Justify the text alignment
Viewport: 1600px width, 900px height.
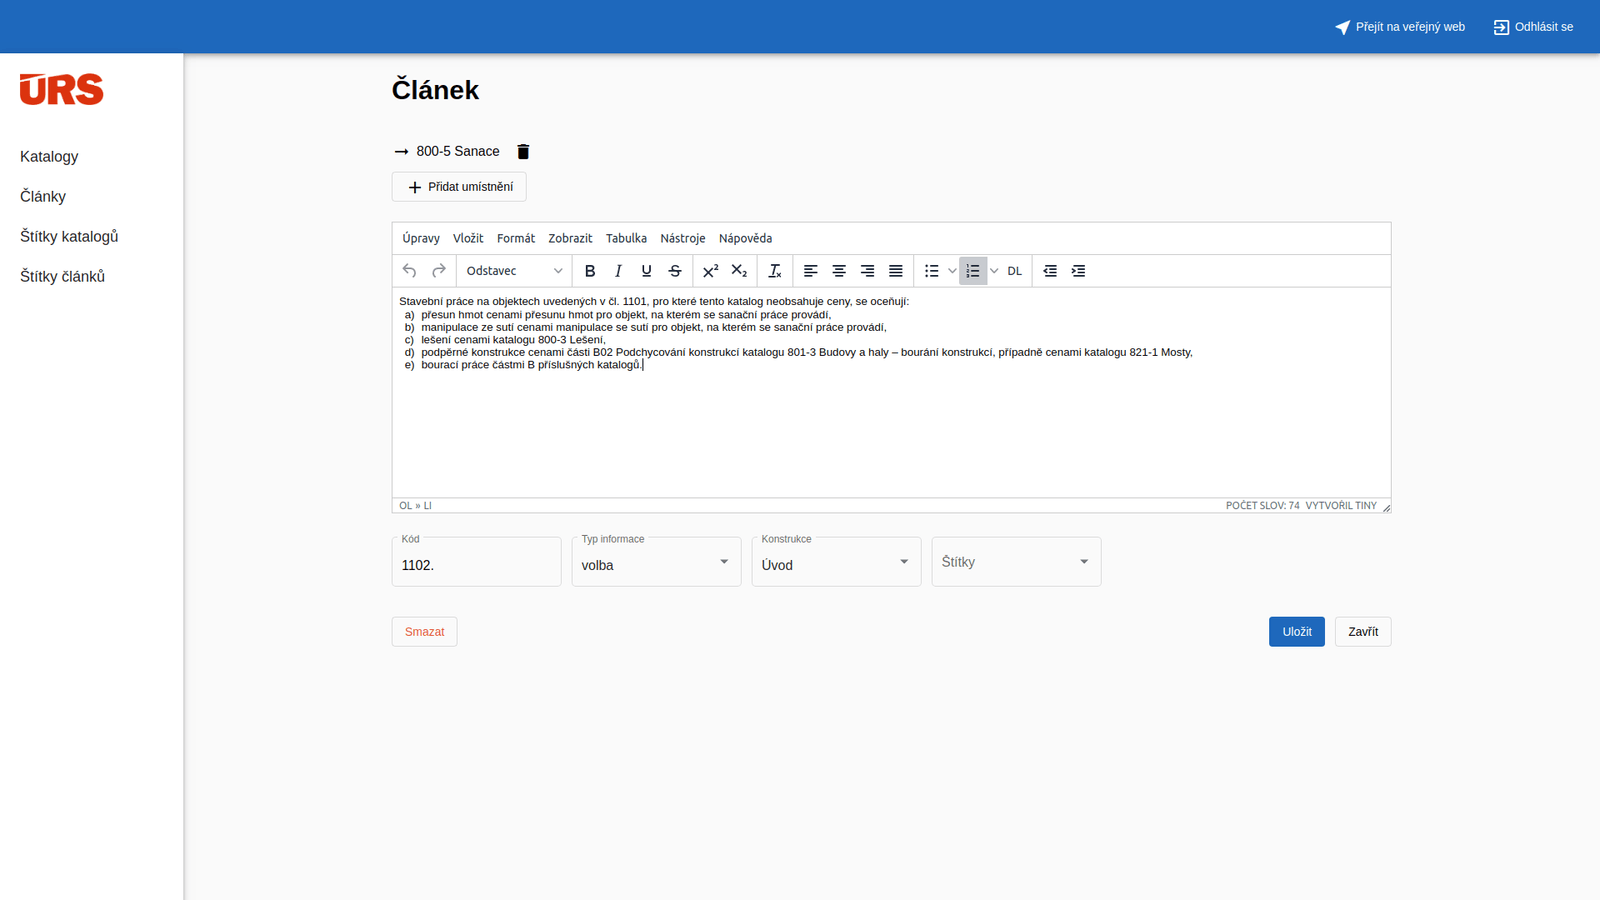click(896, 271)
